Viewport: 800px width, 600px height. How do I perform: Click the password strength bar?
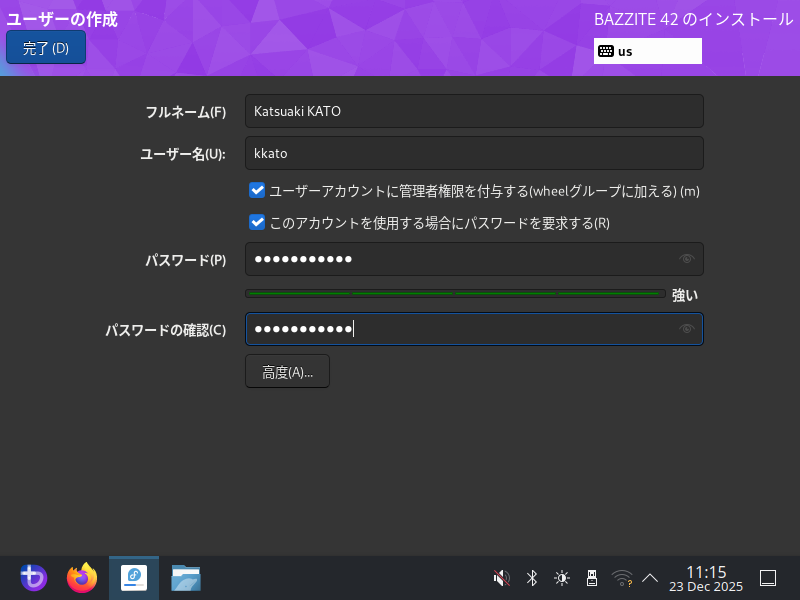coord(455,294)
